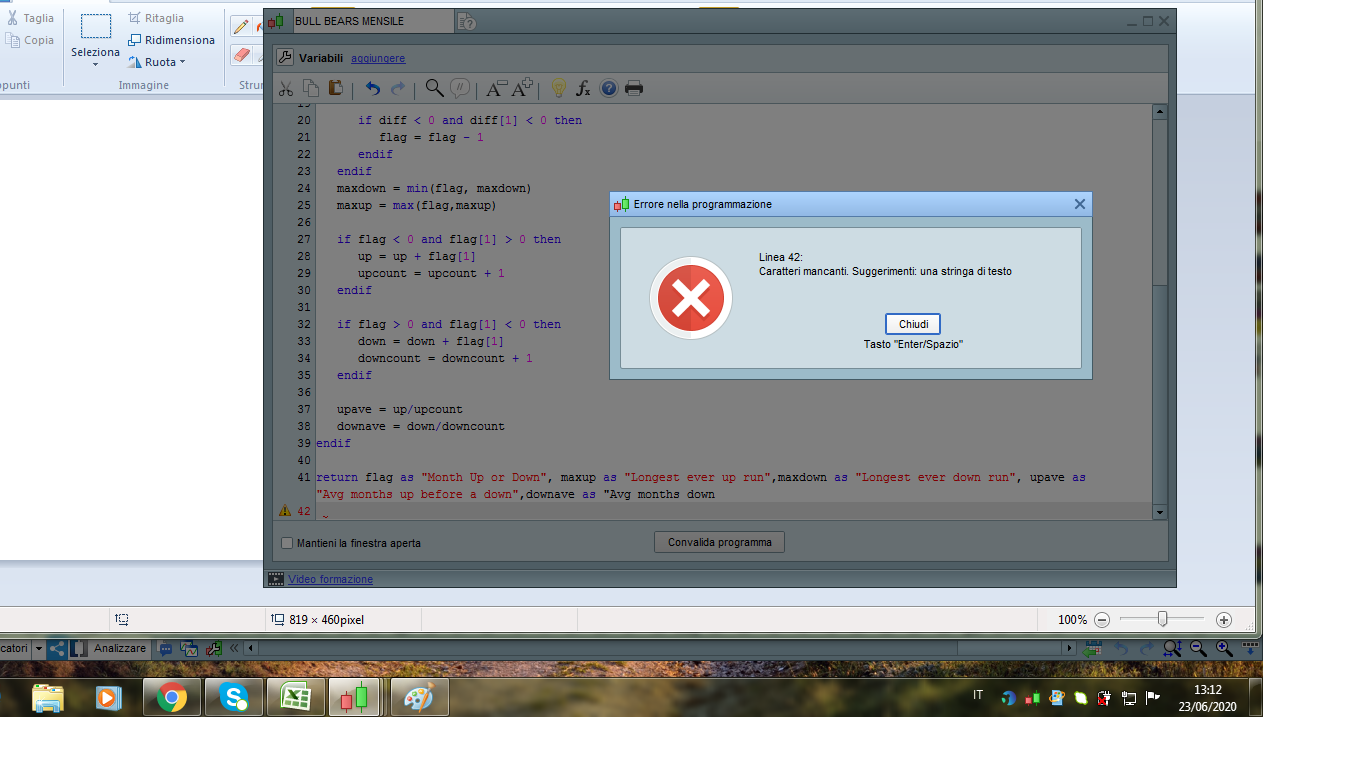Click the comment bubble icon in editor toolbar
The width and height of the screenshot is (1366, 768).
460,88
